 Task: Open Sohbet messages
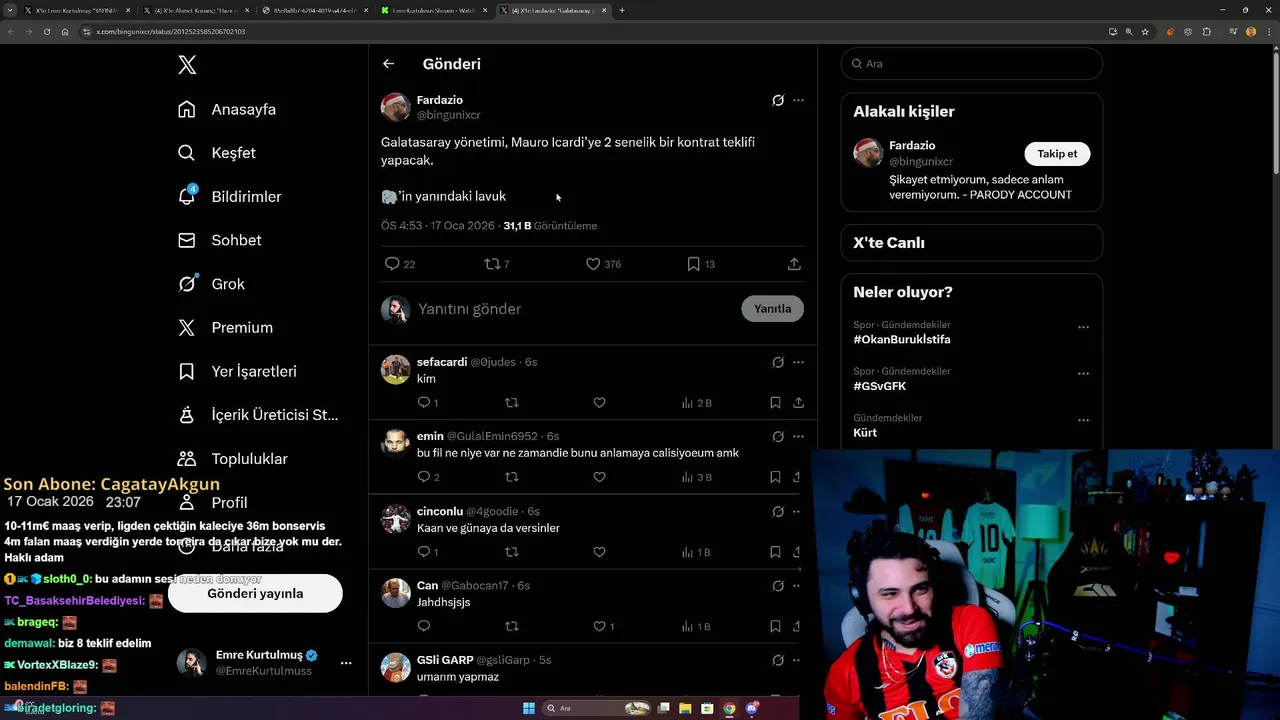[220, 240]
